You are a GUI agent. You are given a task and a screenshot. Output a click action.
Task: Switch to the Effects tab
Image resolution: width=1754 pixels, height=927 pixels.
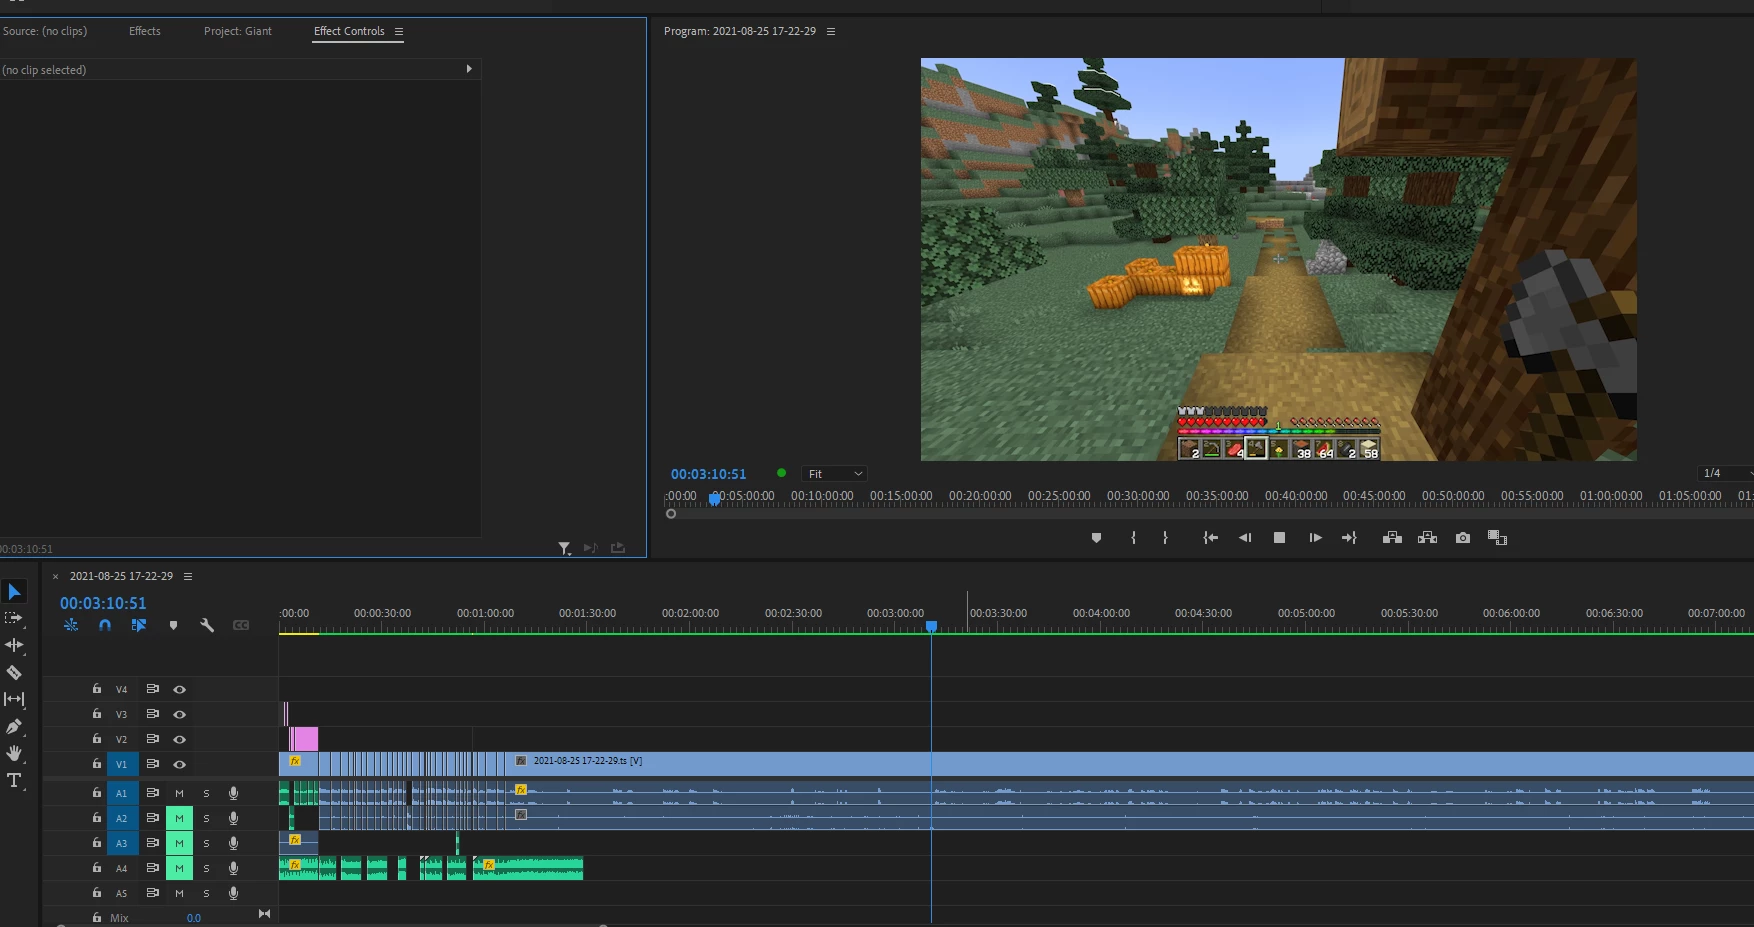(x=145, y=31)
